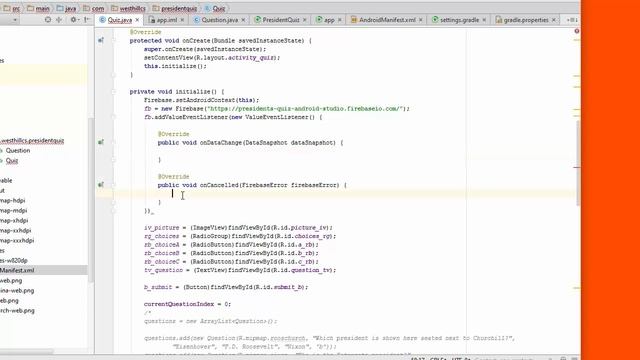Close the settings.gradle tab
The height and width of the screenshot is (360, 640).
point(484,20)
